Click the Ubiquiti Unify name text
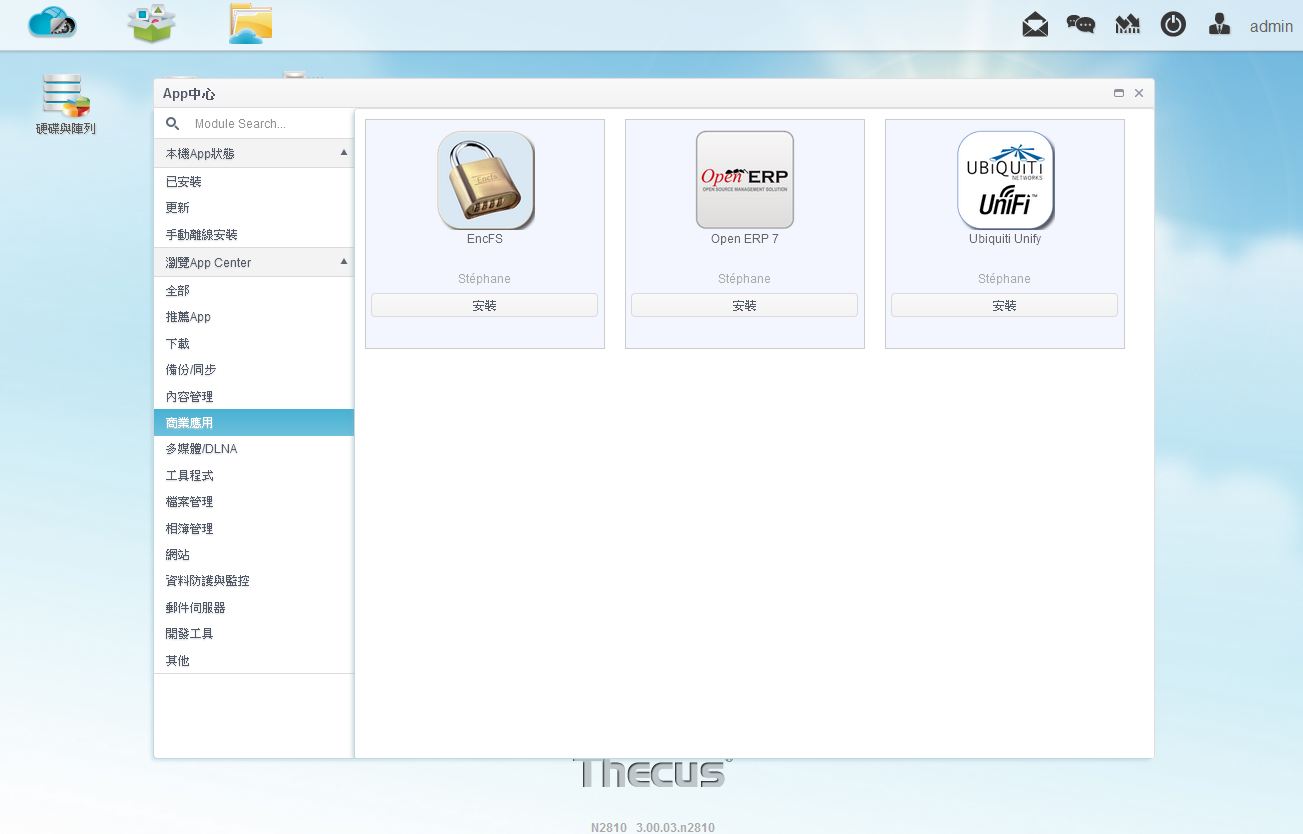This screenshot has height=834, width=1303. pos(1005,239)
